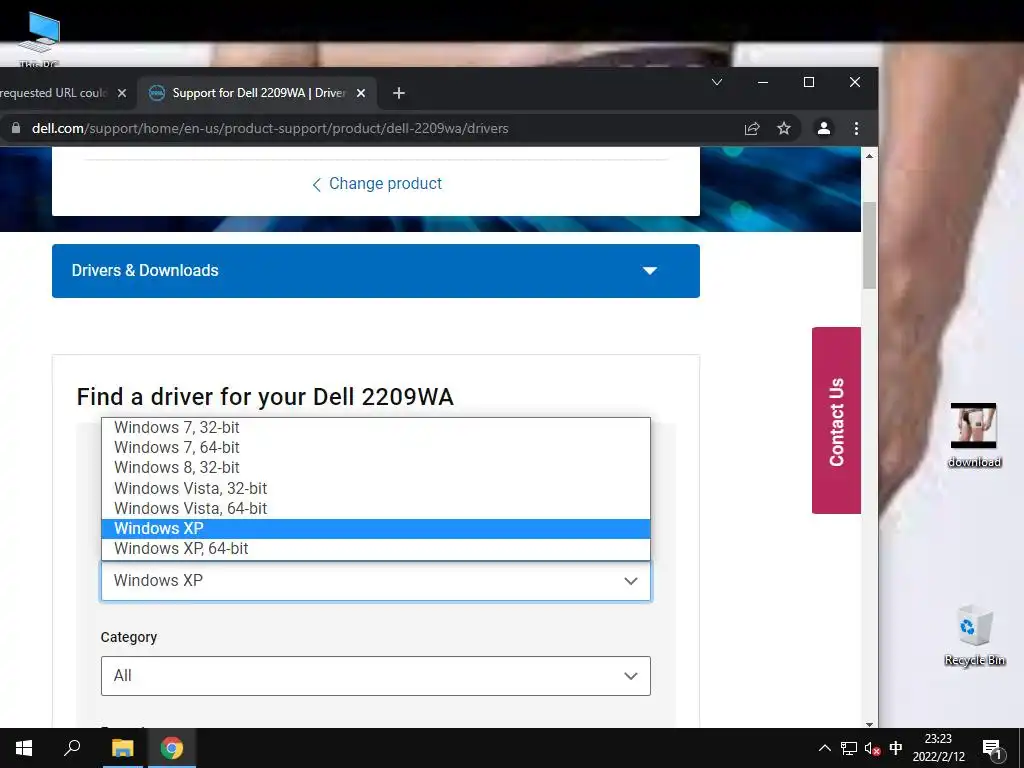Image resolution: width=1024 pixels, height=768 pixels.
Task: Click the Chinese IME indicator
Action: pyautogui.click(x=896, y=748)
